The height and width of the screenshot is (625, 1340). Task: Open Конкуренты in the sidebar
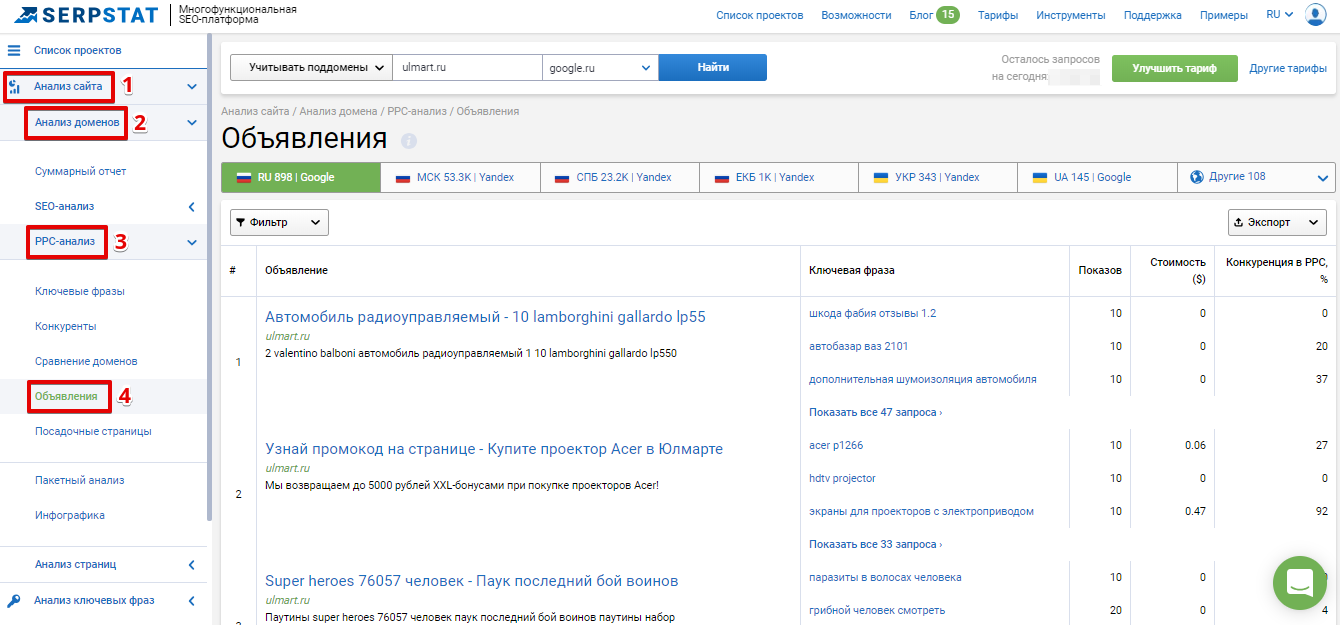click(66, 326)
